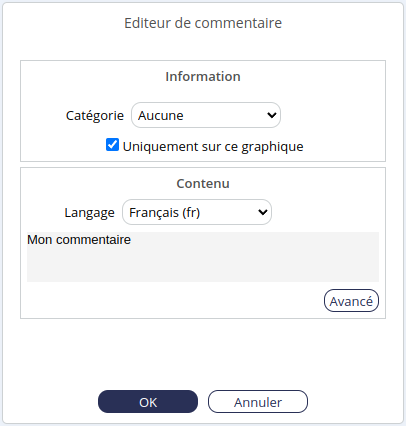
Task: Click the 'Uniquement sur ce graphique' label text
Action: tap(213, 146)
